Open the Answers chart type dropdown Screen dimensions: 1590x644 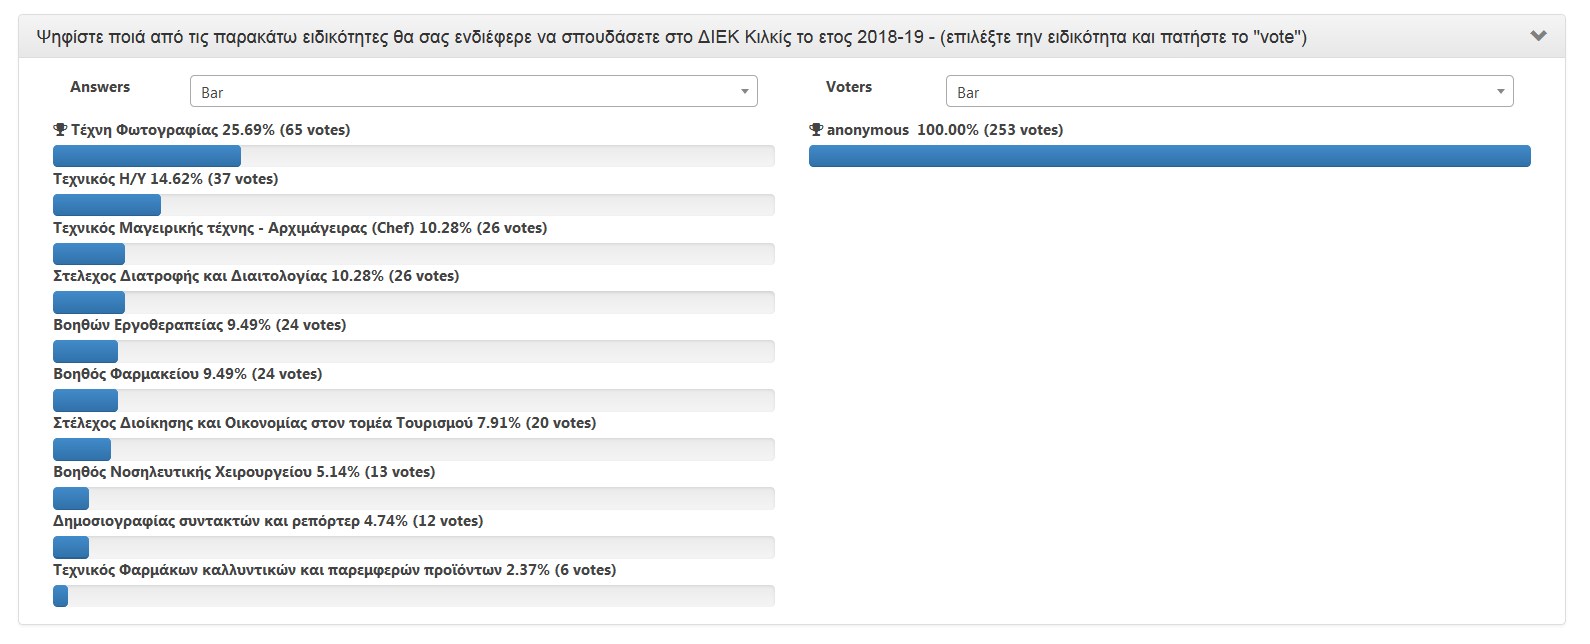click(x=473, y=92)
